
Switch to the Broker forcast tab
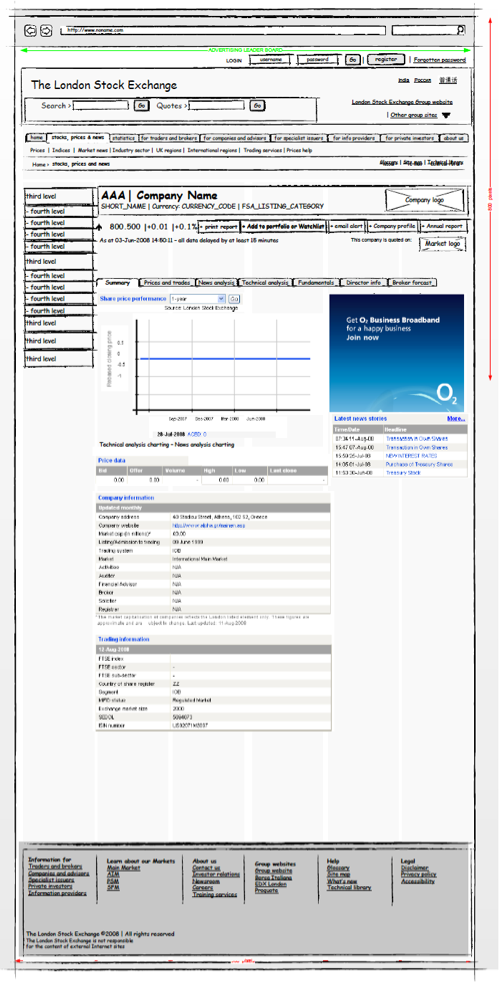click(x=412, y=283)
